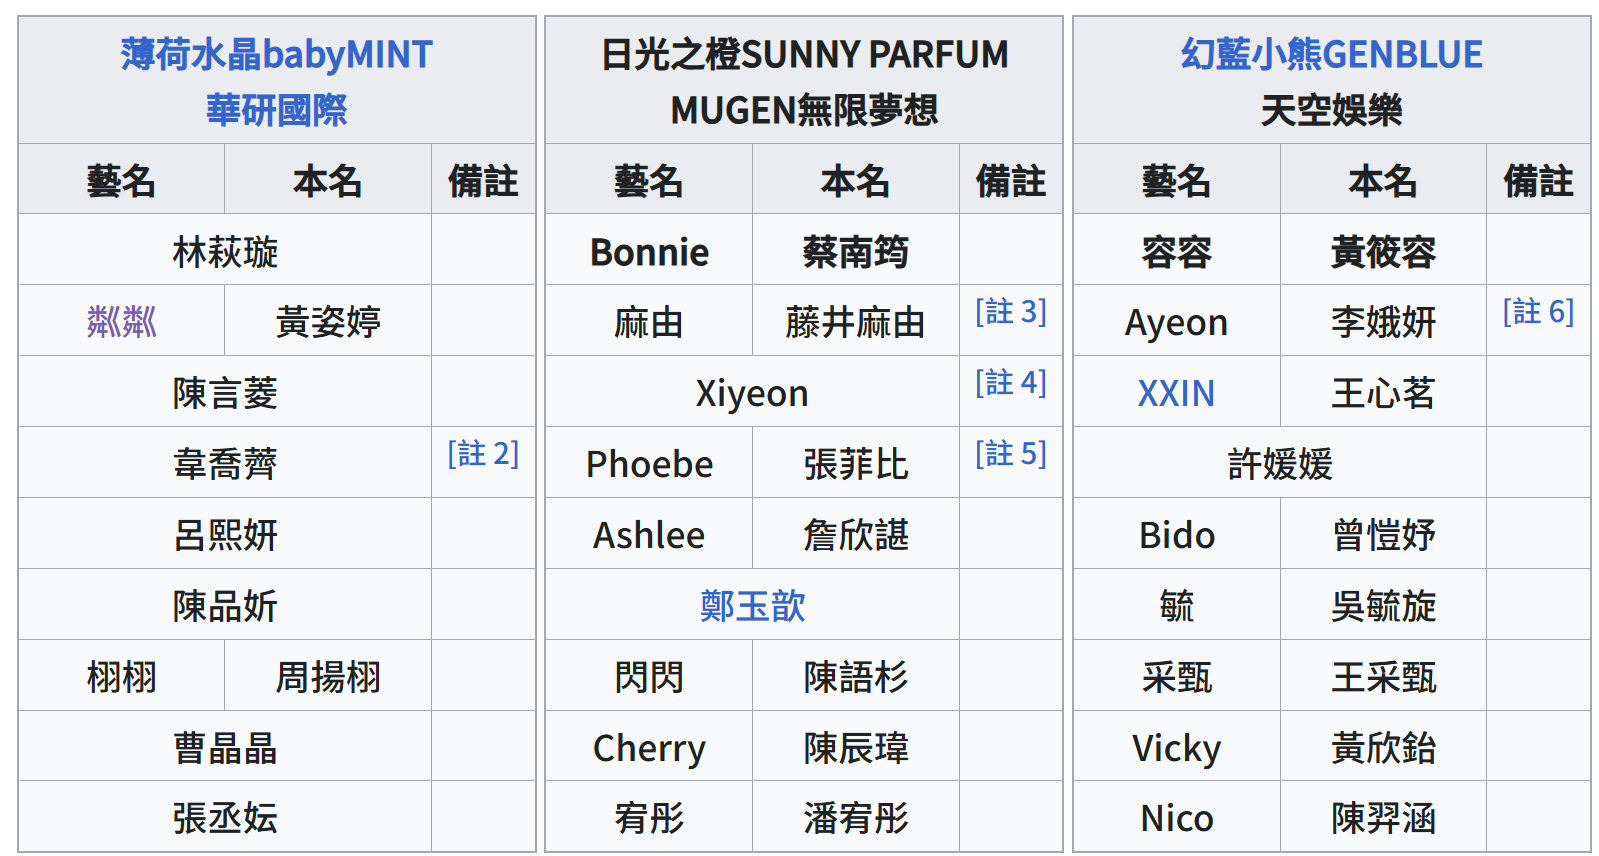The width and height of the screenshot is (1599, 856).
Task: Open the 薄荷水晶babyMINT link
Action: (276, 54)
